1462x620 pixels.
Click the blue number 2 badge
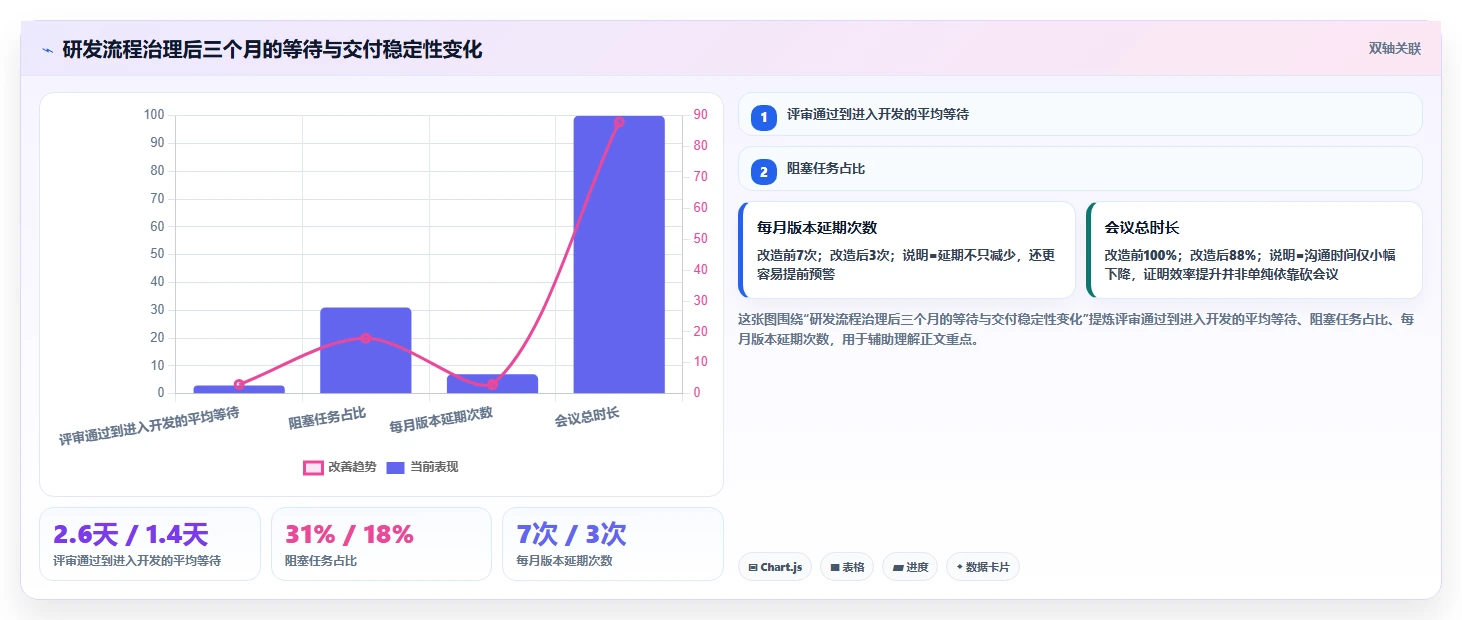[x=764, y=171]
